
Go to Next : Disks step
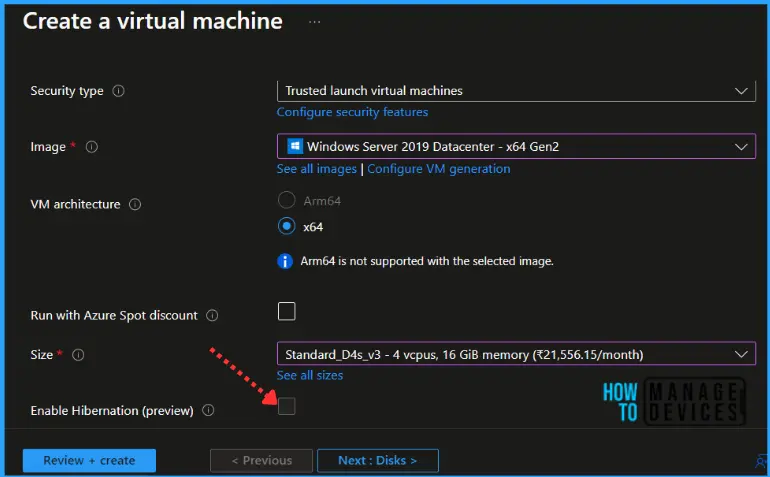(378, 461)
